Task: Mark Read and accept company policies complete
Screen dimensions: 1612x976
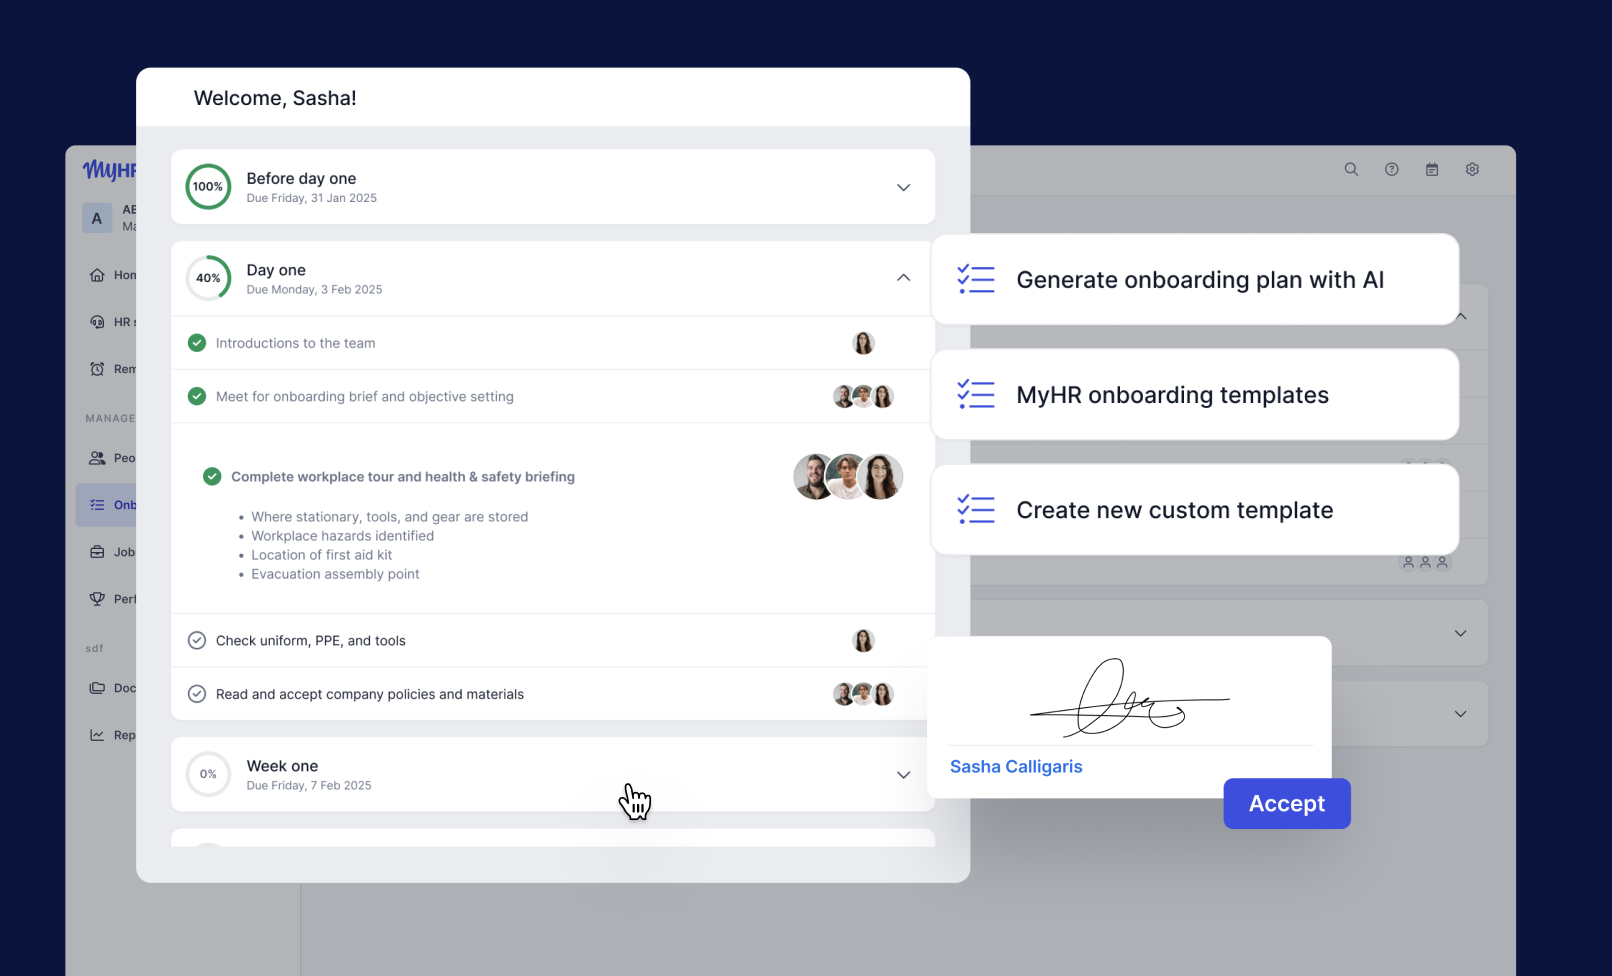Action: pyautogui.click(x=197, y=694)
